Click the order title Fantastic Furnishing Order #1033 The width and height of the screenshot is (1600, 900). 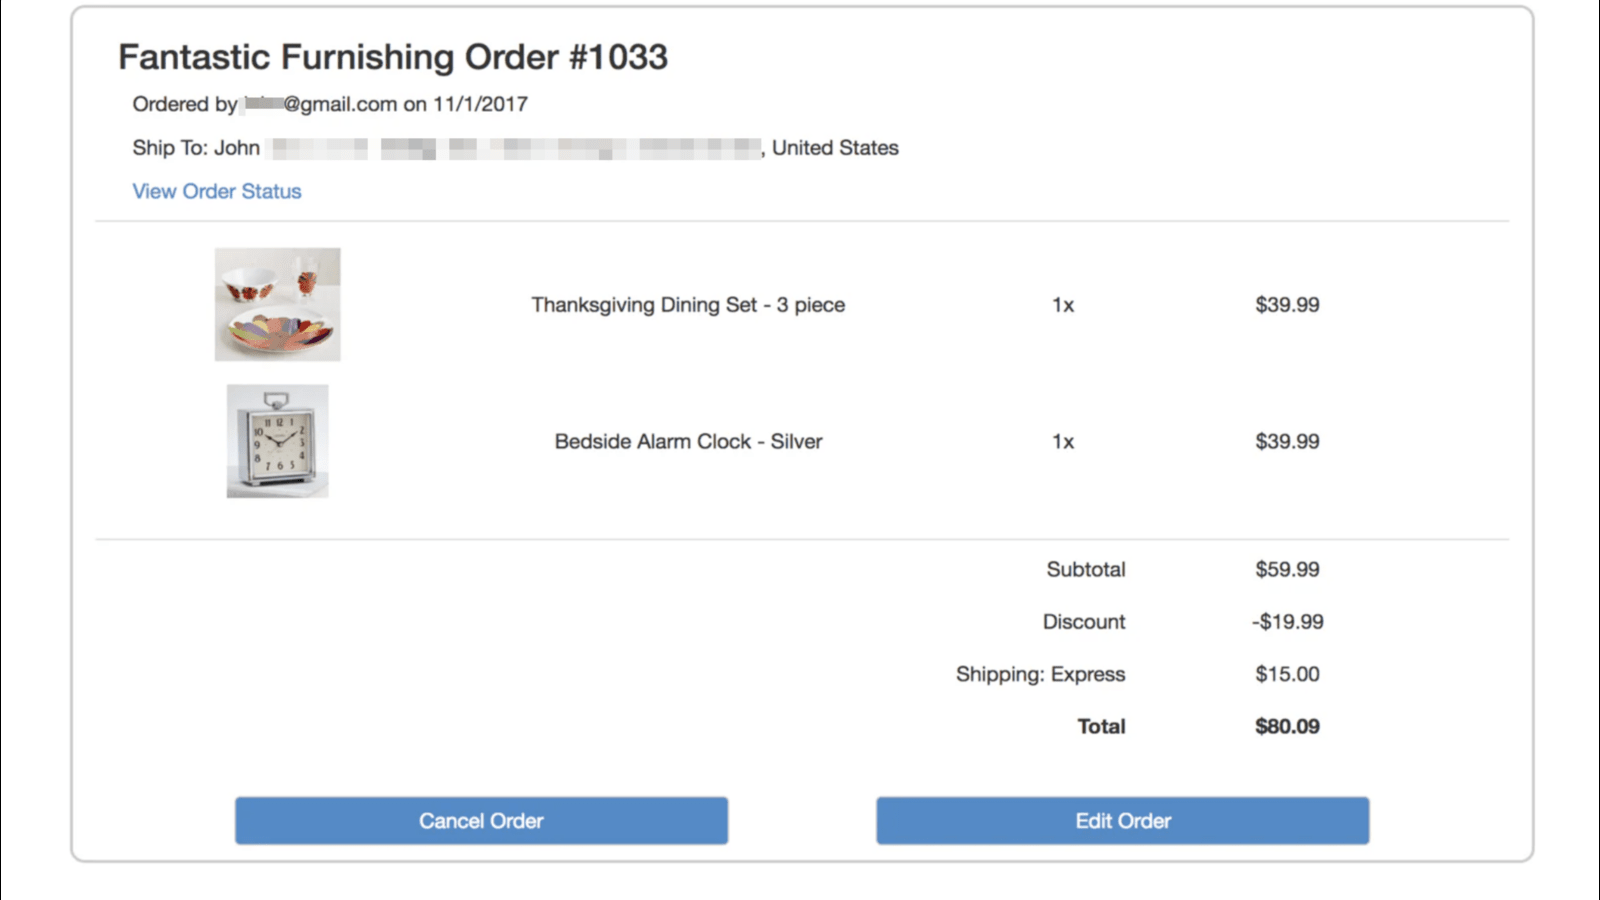point(394,57)
